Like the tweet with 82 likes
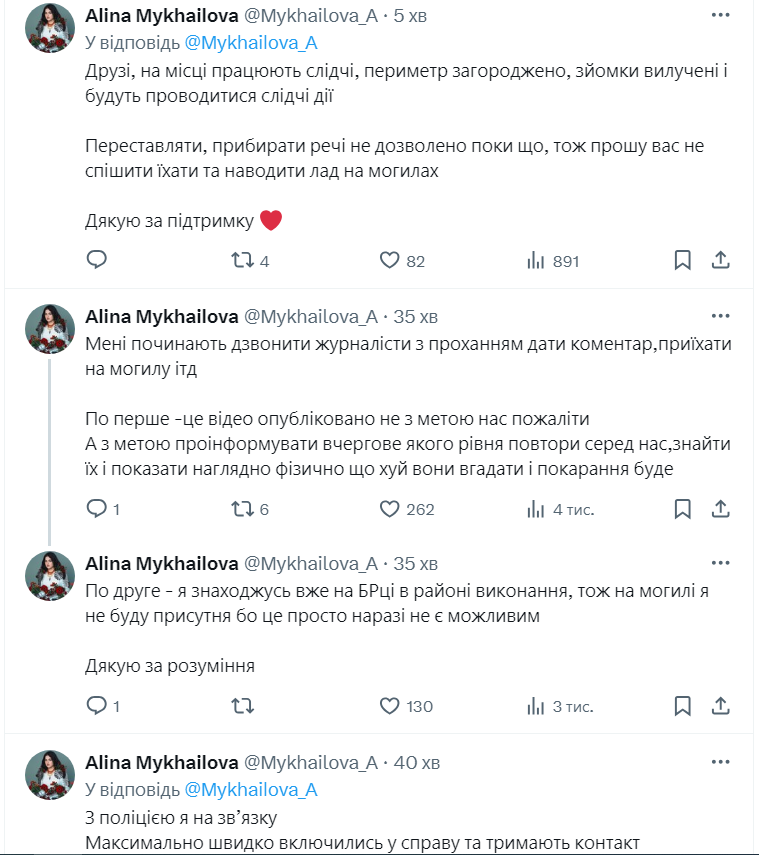The height and width of the screenshot is (855, 759). (389, 260)
